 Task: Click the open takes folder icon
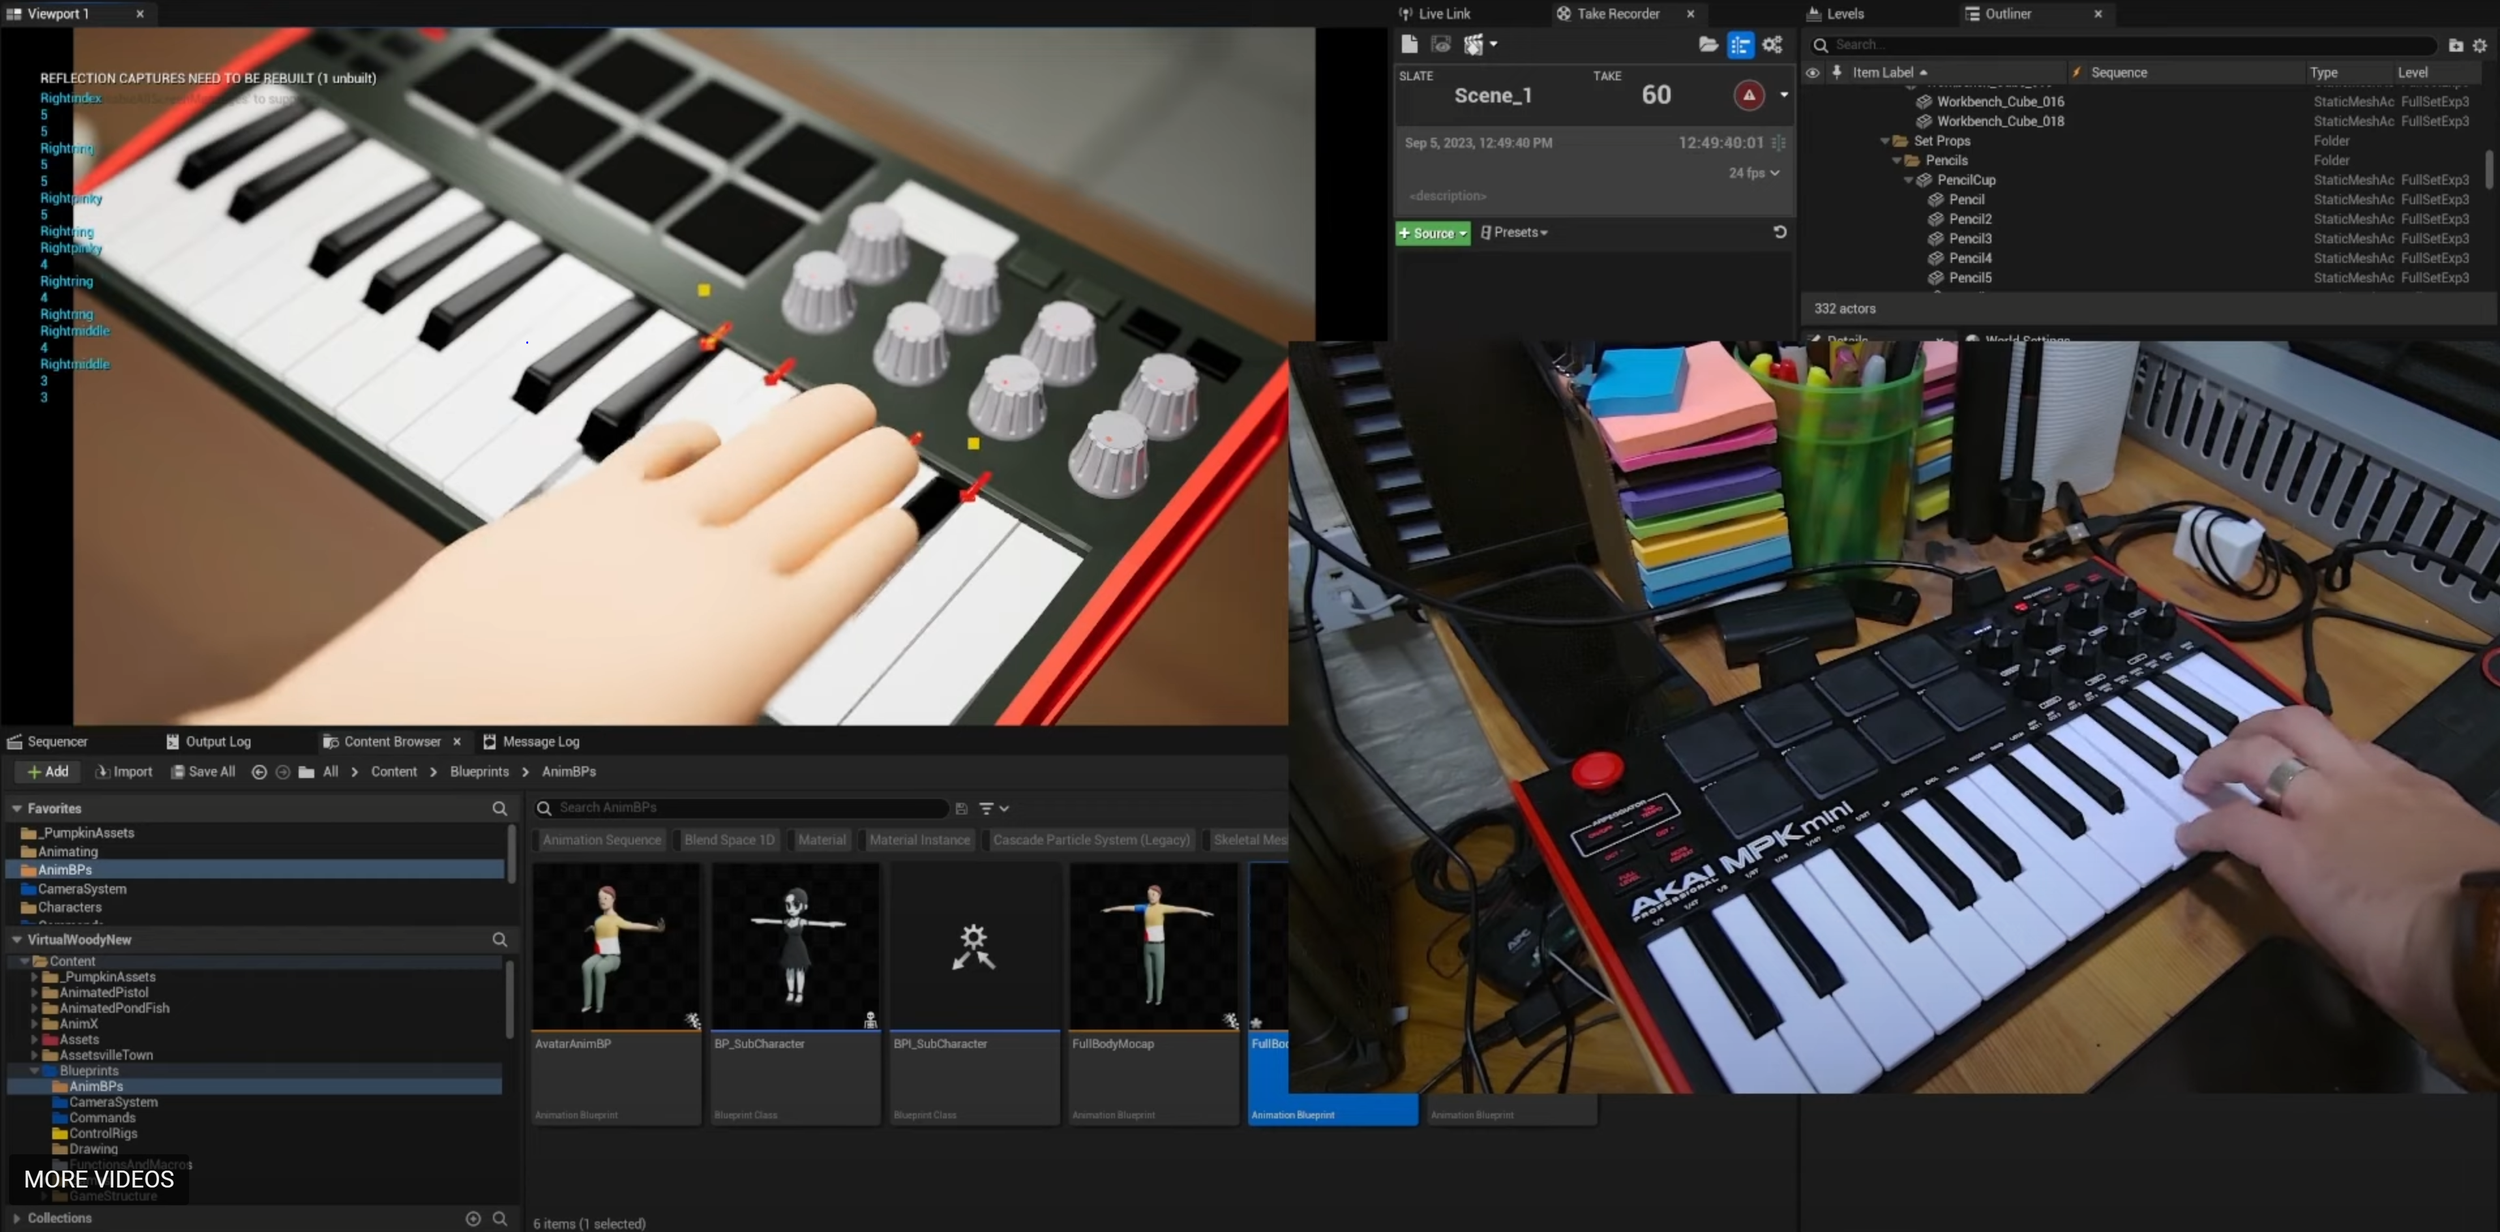[1708, 44]
